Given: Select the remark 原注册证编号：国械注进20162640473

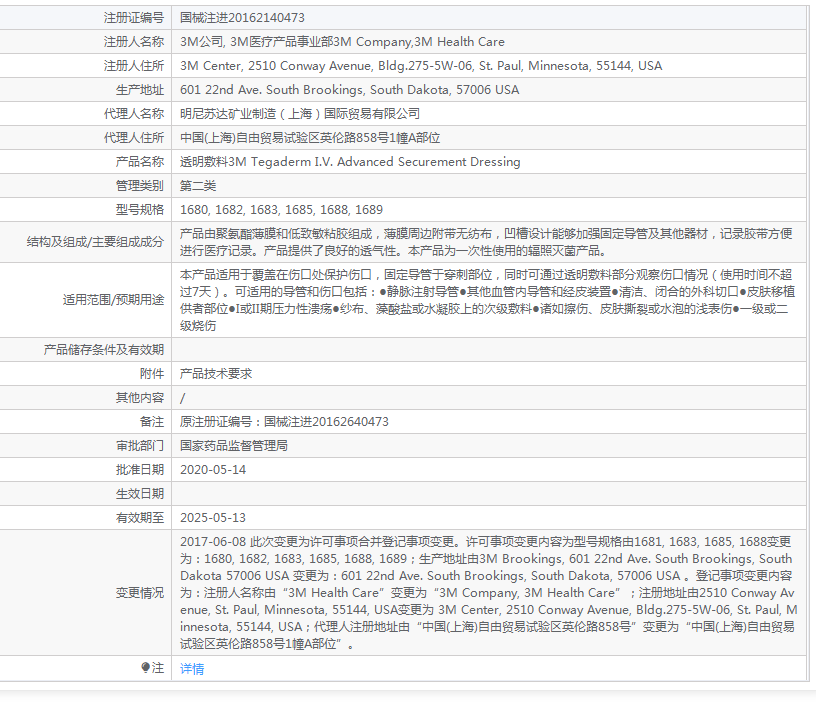Looking at the screenshot, I should coord(284,422).
